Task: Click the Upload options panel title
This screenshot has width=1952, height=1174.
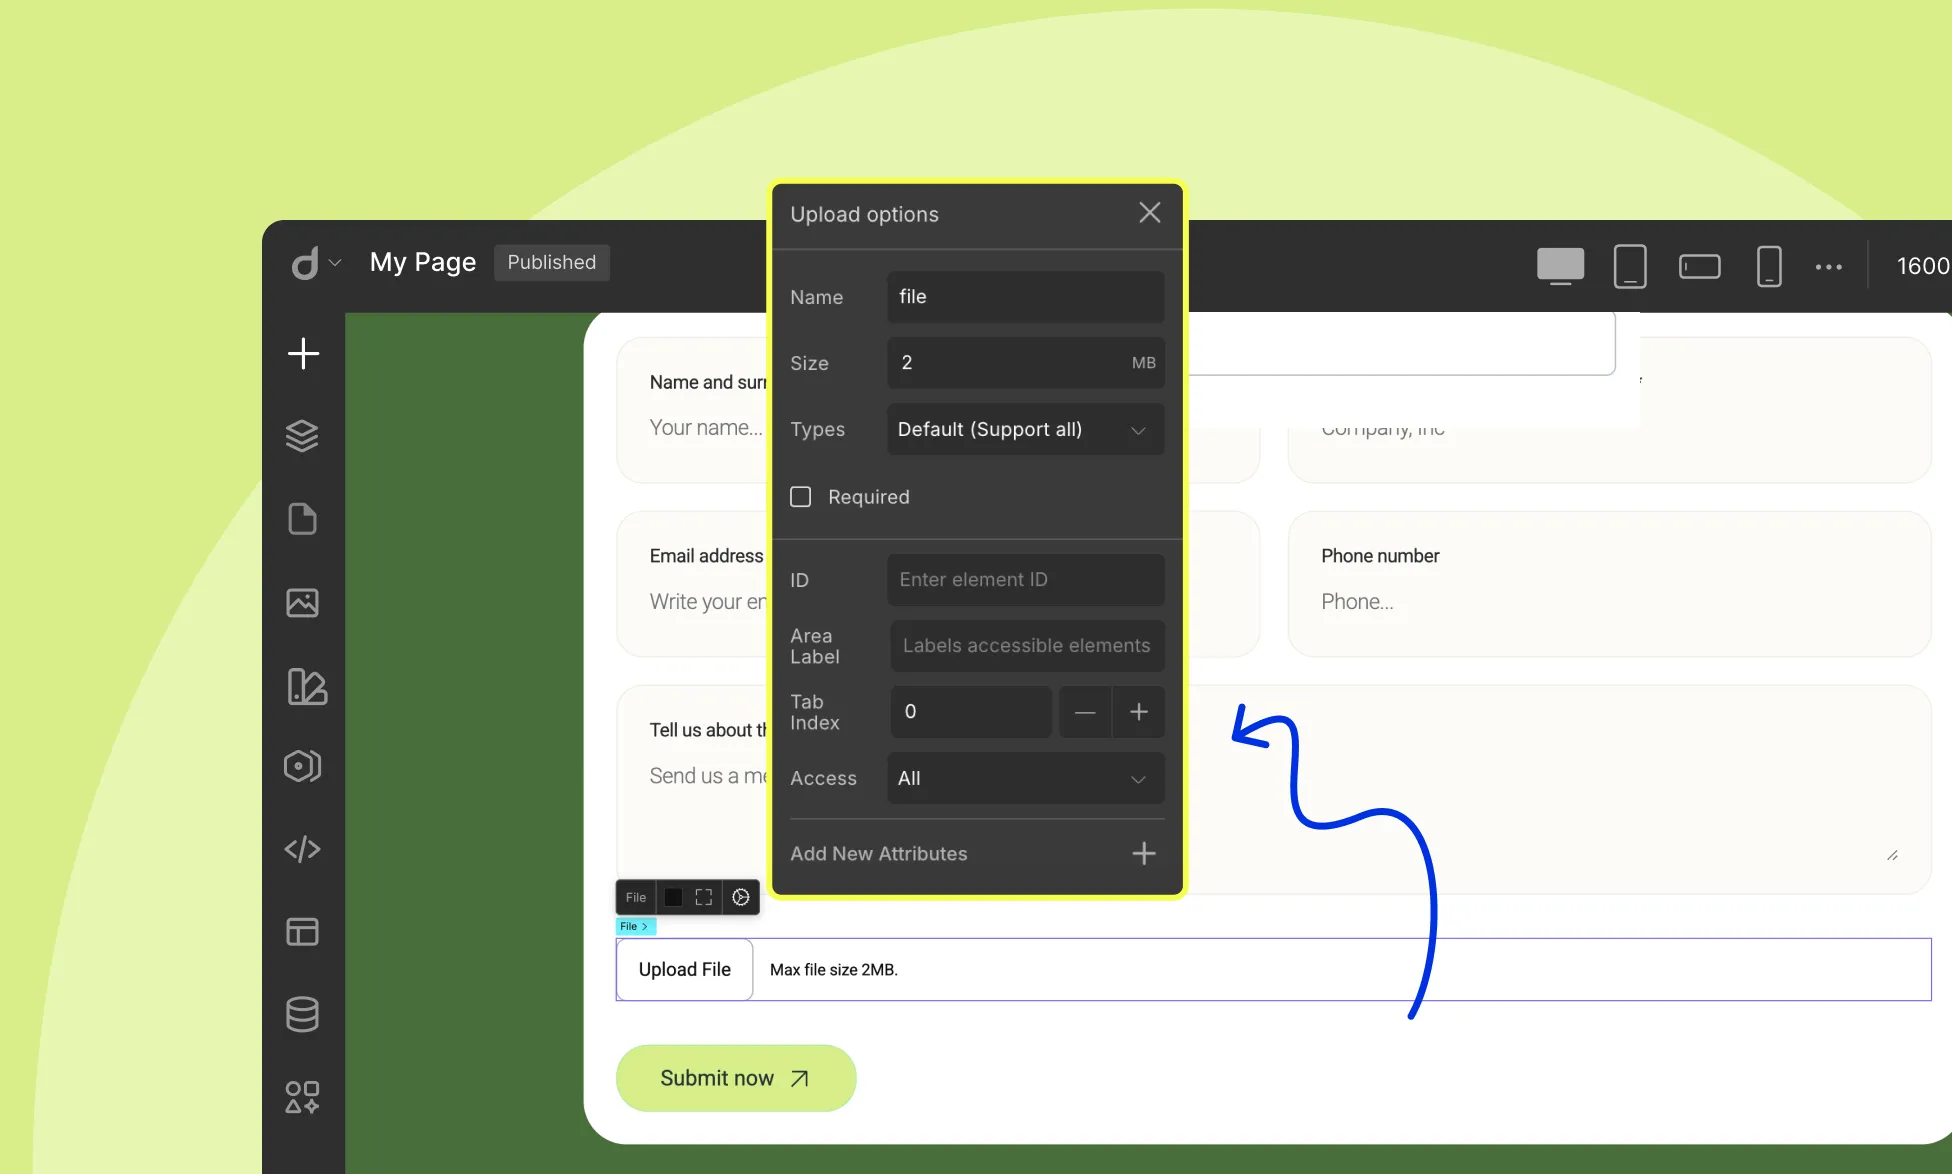Action: click(x=864, y=214)
